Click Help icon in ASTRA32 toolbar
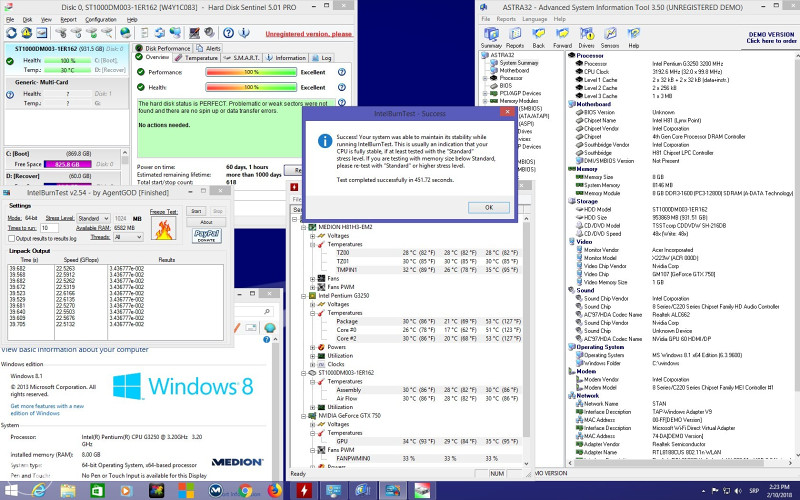 pyautogui.click(x=634, y=37)
